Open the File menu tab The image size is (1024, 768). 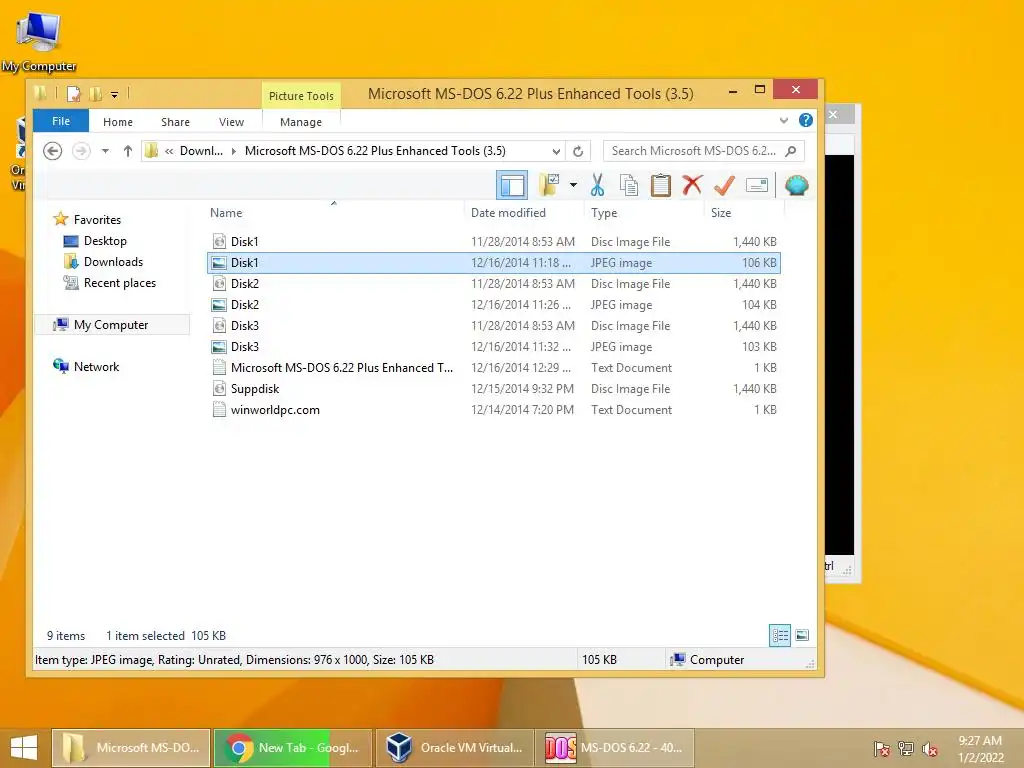click(61, 121)
